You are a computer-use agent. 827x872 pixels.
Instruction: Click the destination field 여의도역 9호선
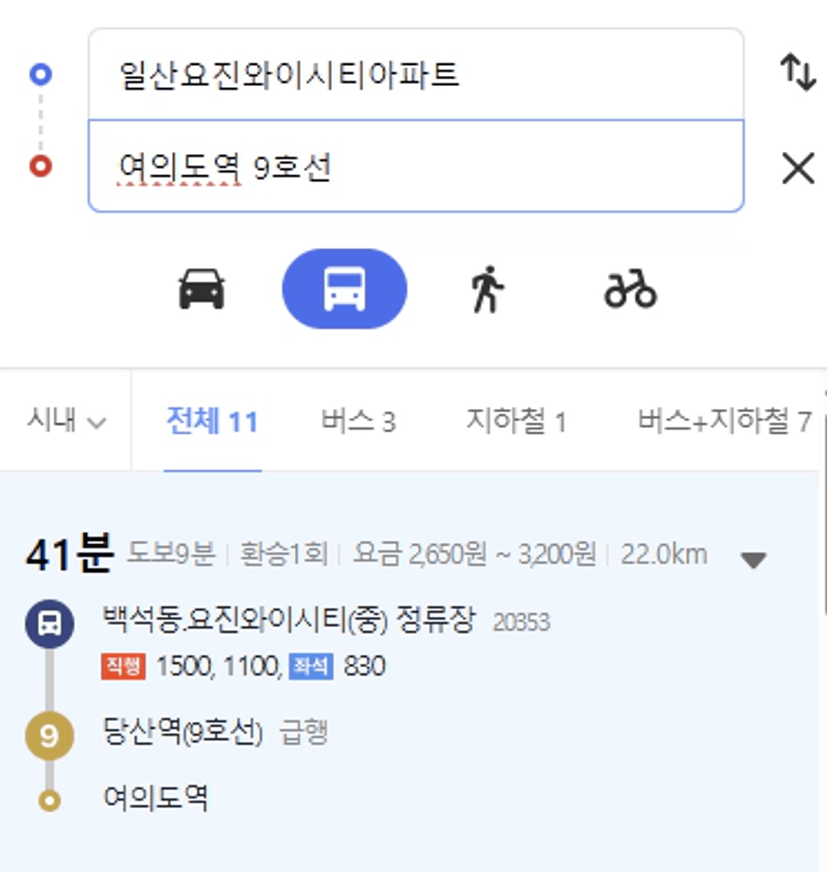click(416, 166)
